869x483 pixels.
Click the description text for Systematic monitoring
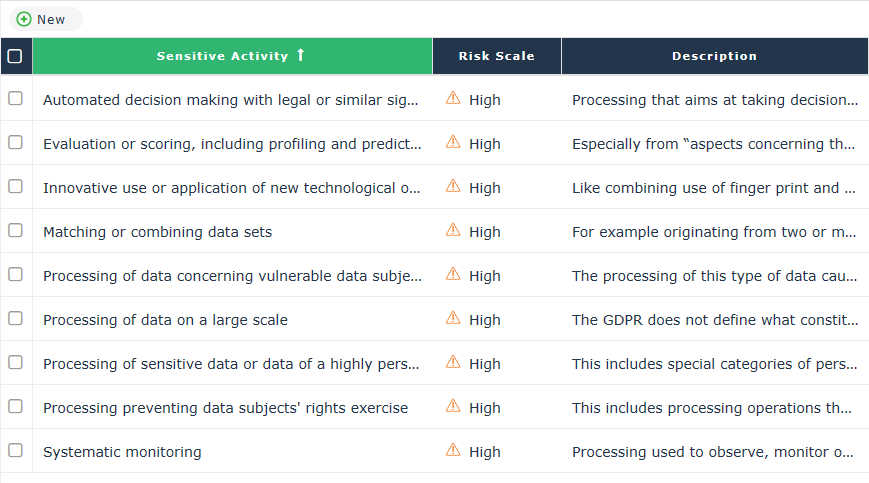(714, 452)
